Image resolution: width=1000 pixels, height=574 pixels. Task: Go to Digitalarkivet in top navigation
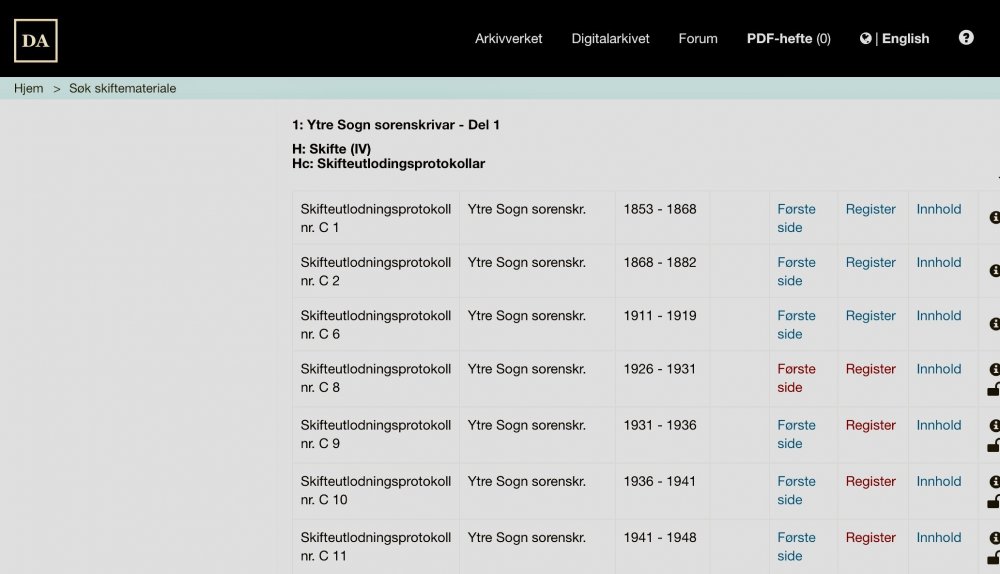pyautogui.click(x=610, y=39)
